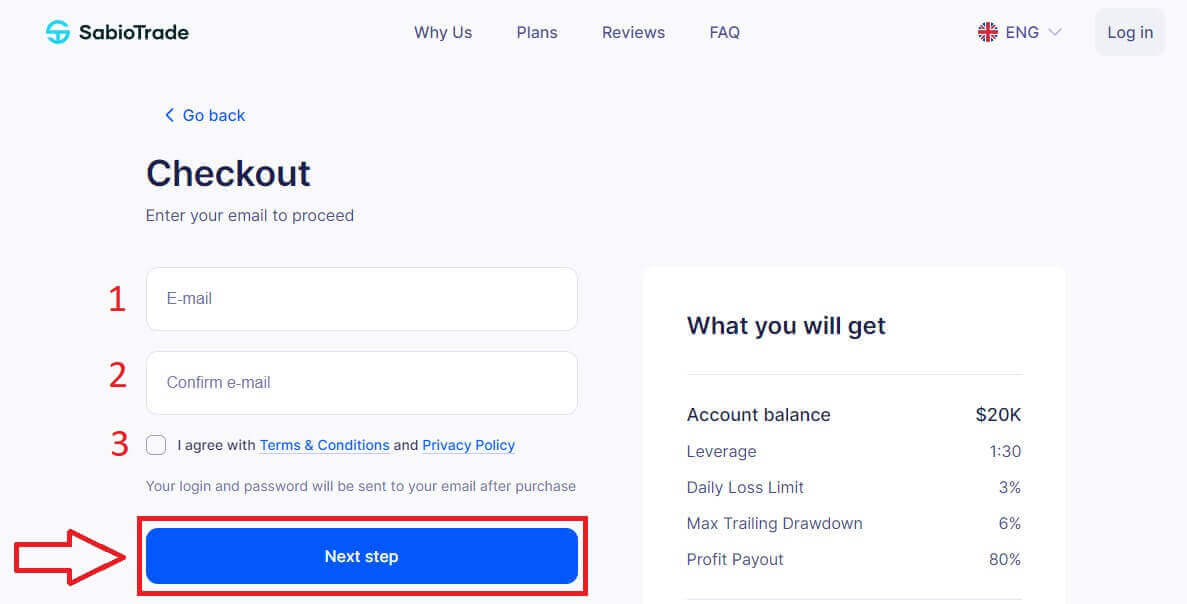The image size is (1187, 604).
Task: Click the Checkout heading
Action: tap(228, 174)
